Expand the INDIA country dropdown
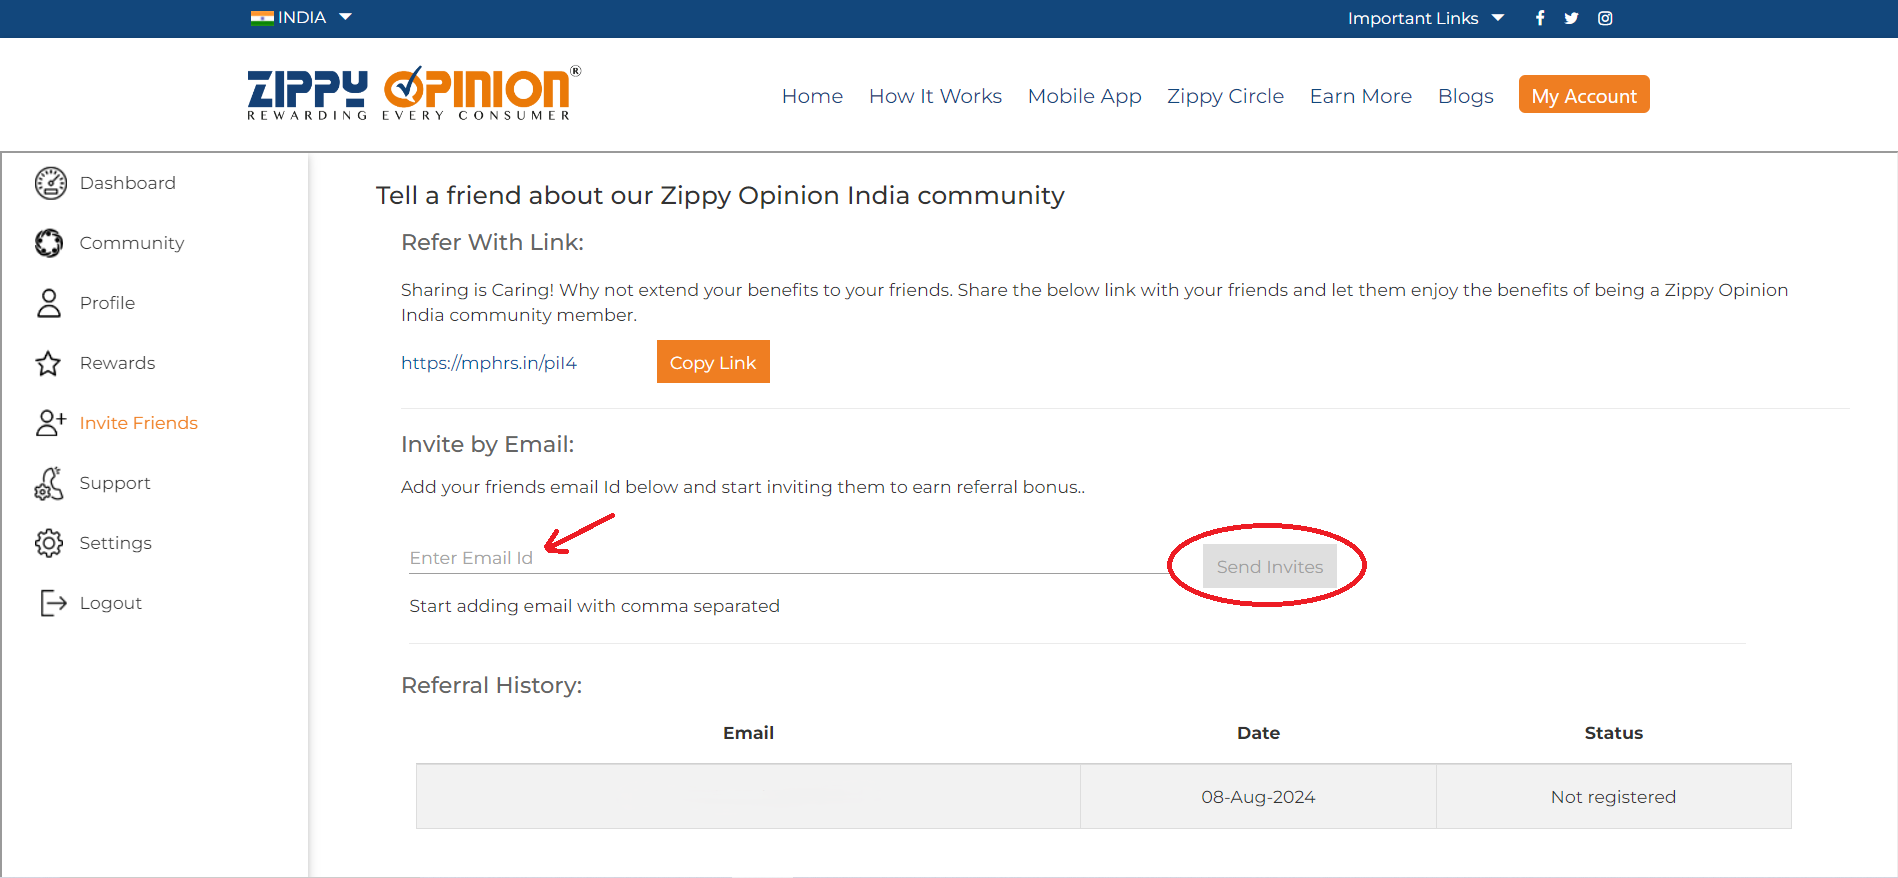The width and height of the screenshot is (1898, 878). (x=301, y=18)
